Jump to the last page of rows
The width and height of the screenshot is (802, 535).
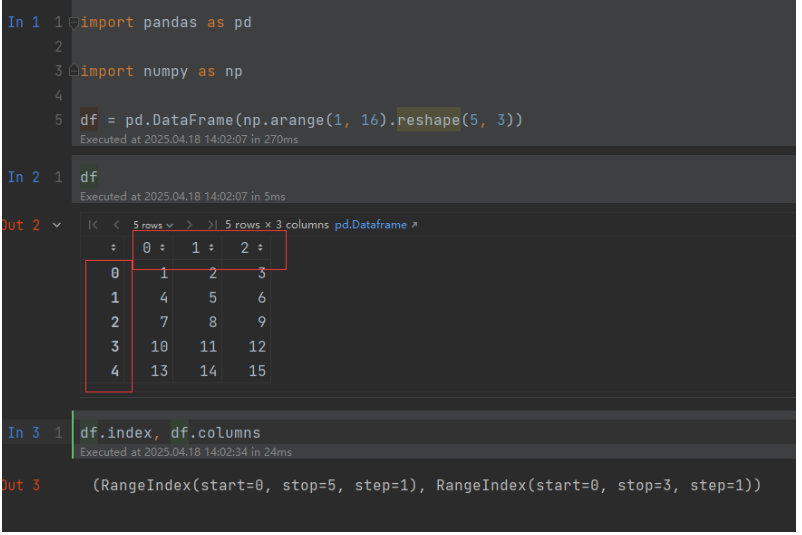pyautogui.click(x=212, y=225)
